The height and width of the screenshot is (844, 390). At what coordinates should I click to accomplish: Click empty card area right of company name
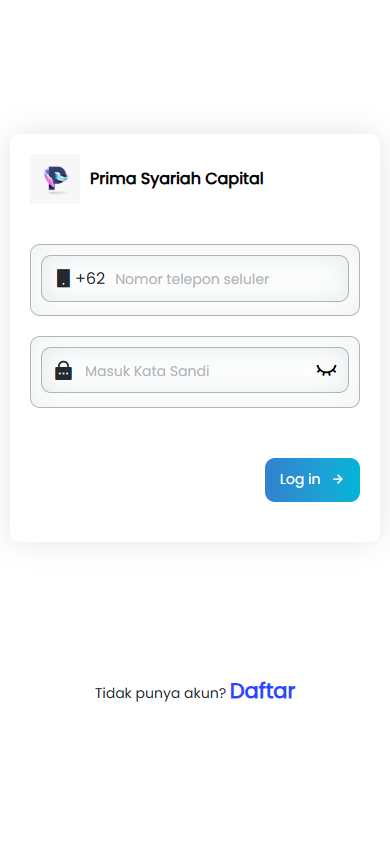(x=317, y=179)
